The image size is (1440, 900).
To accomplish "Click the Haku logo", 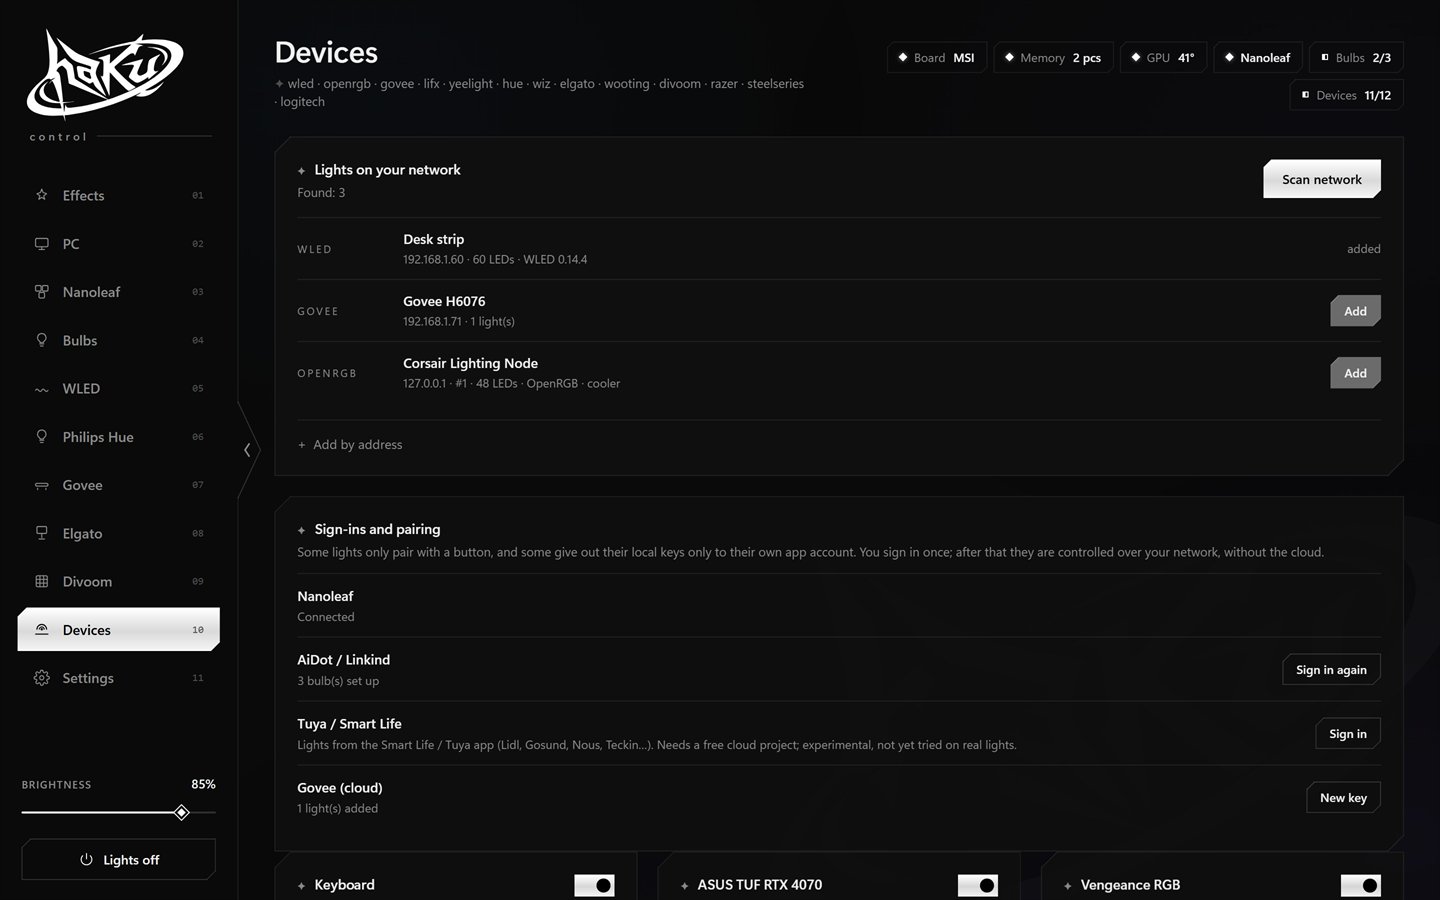I will 104,74.
